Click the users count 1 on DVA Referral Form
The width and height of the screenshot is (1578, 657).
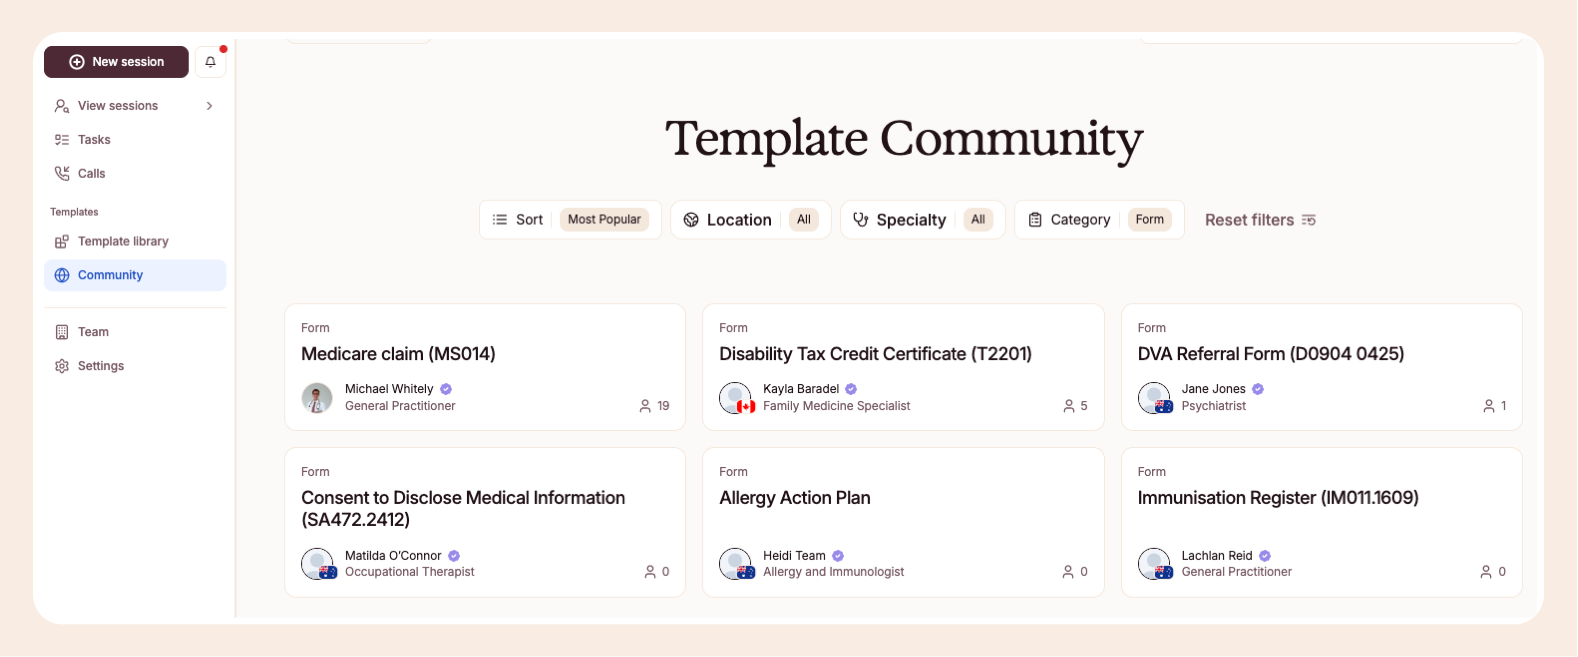pyautogui.click(x=1495, y=406)
